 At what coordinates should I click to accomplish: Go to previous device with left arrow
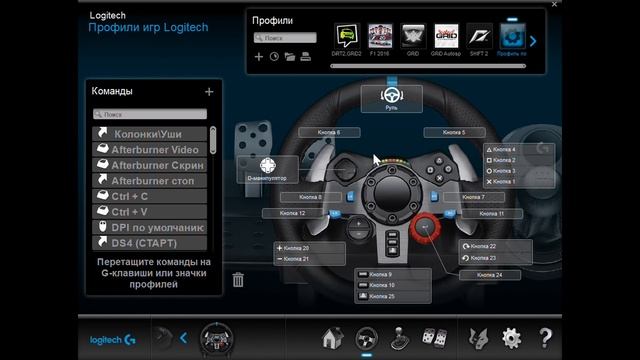(184, 338)
